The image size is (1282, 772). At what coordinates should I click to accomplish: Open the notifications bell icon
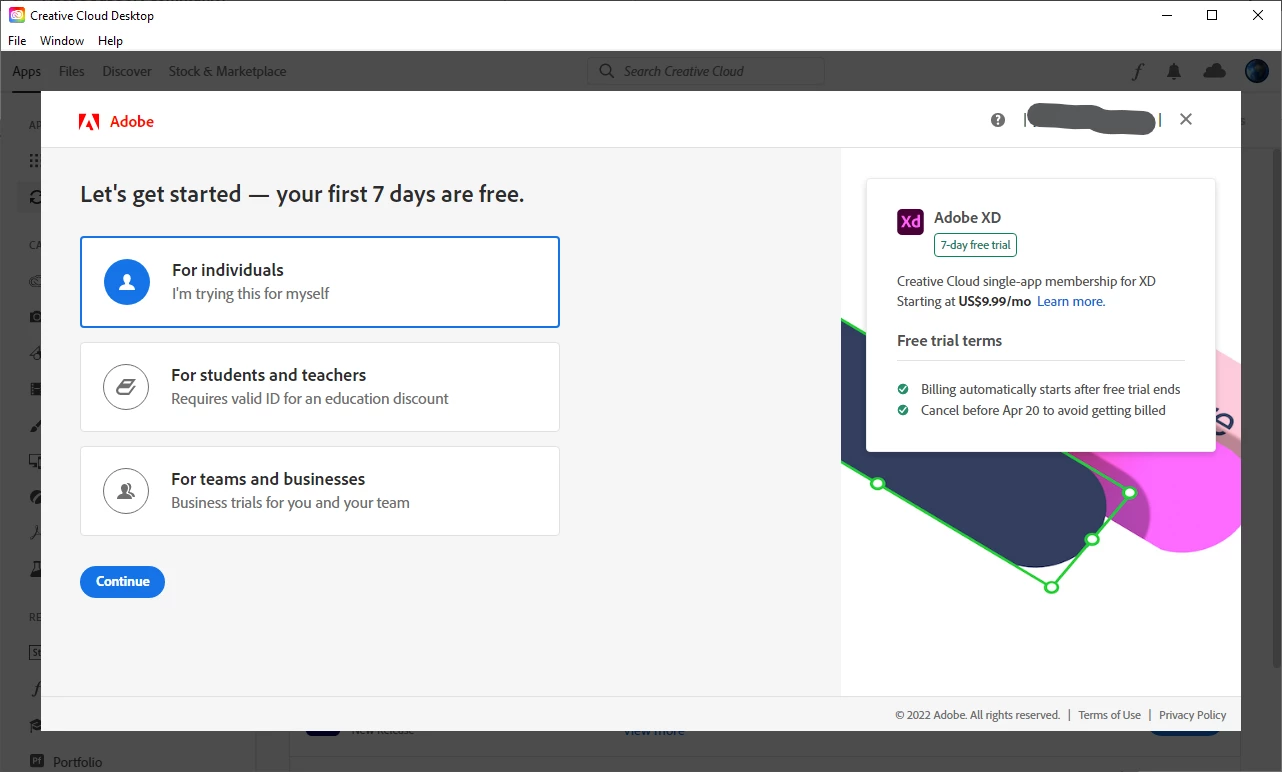click(1174, 71)
